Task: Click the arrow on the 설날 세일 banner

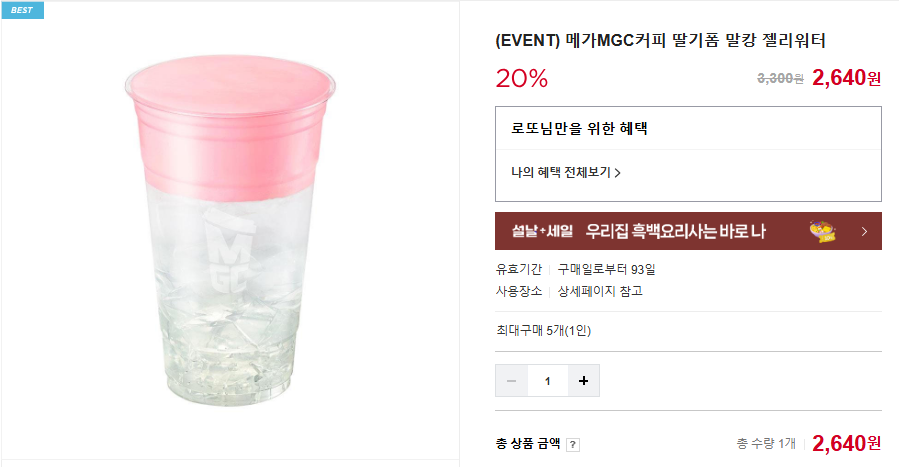Action: 864,231
